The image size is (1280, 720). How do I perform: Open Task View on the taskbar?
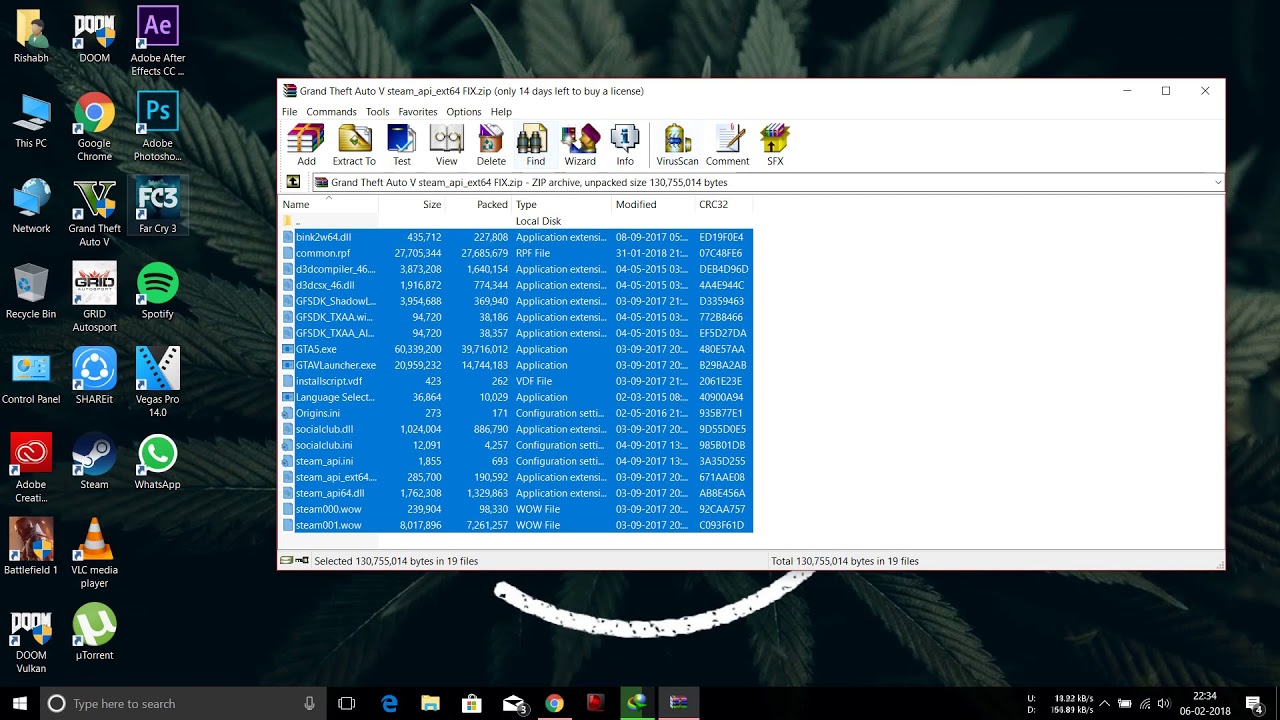point(346,703)
